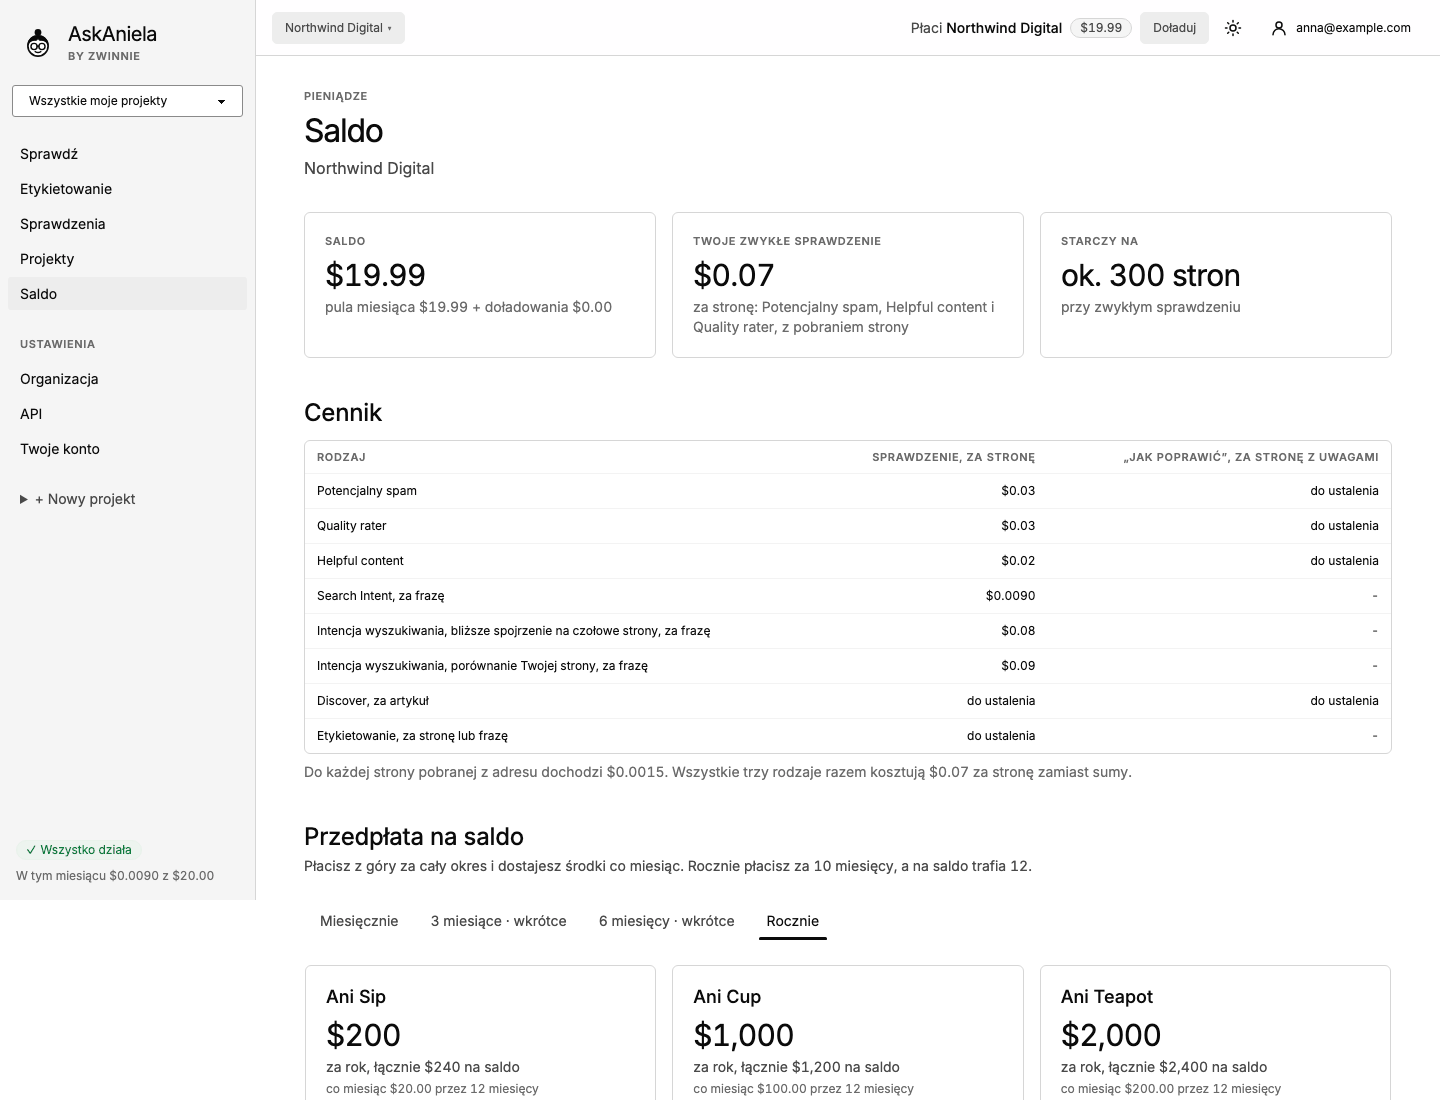Select Saldo in the sidebar

click(127, 294)
